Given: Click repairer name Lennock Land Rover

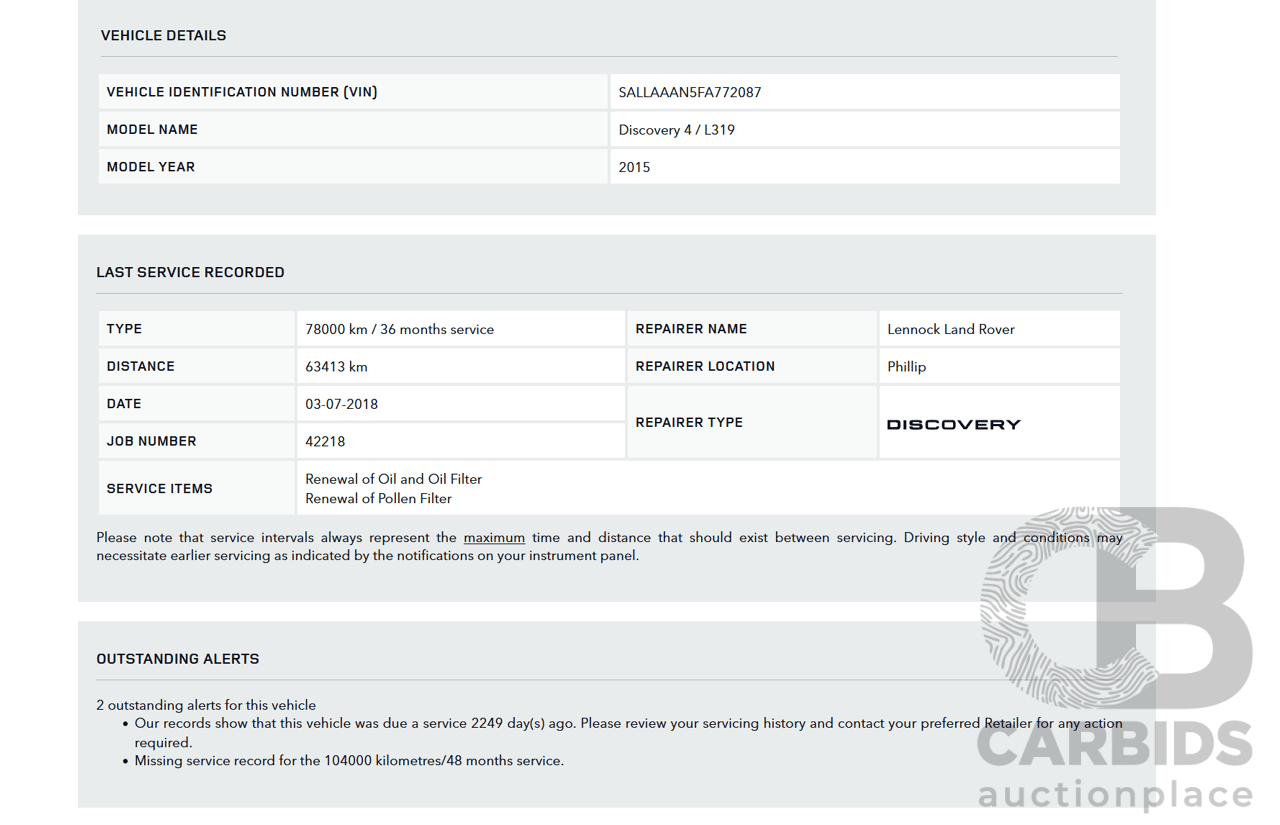Looking at the screenshot, I should 951,329.
